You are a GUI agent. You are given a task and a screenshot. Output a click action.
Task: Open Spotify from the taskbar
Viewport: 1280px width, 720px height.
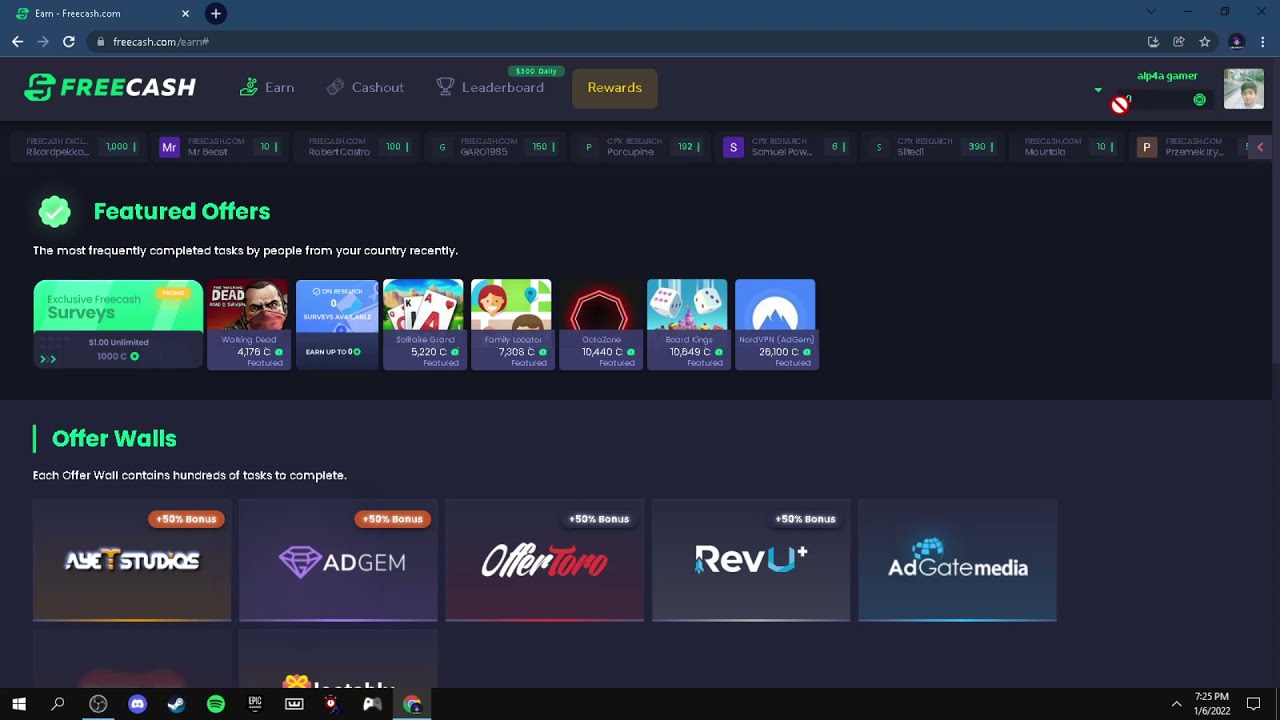(216, 704)
